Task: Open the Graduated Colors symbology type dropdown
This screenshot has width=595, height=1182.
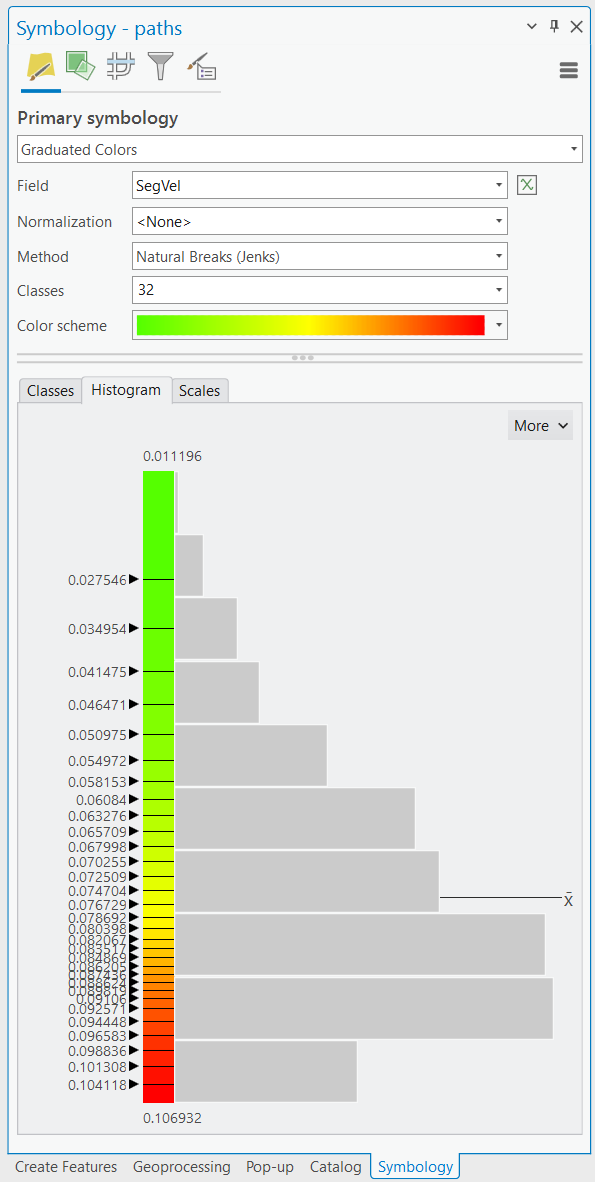Action: point(299,149)
